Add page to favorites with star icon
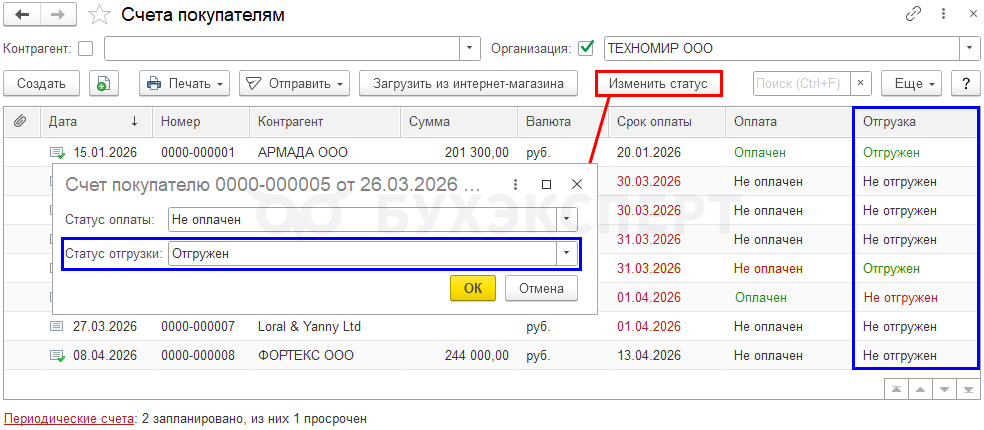This screenshot has width=984, height=430. pos(99,15)
